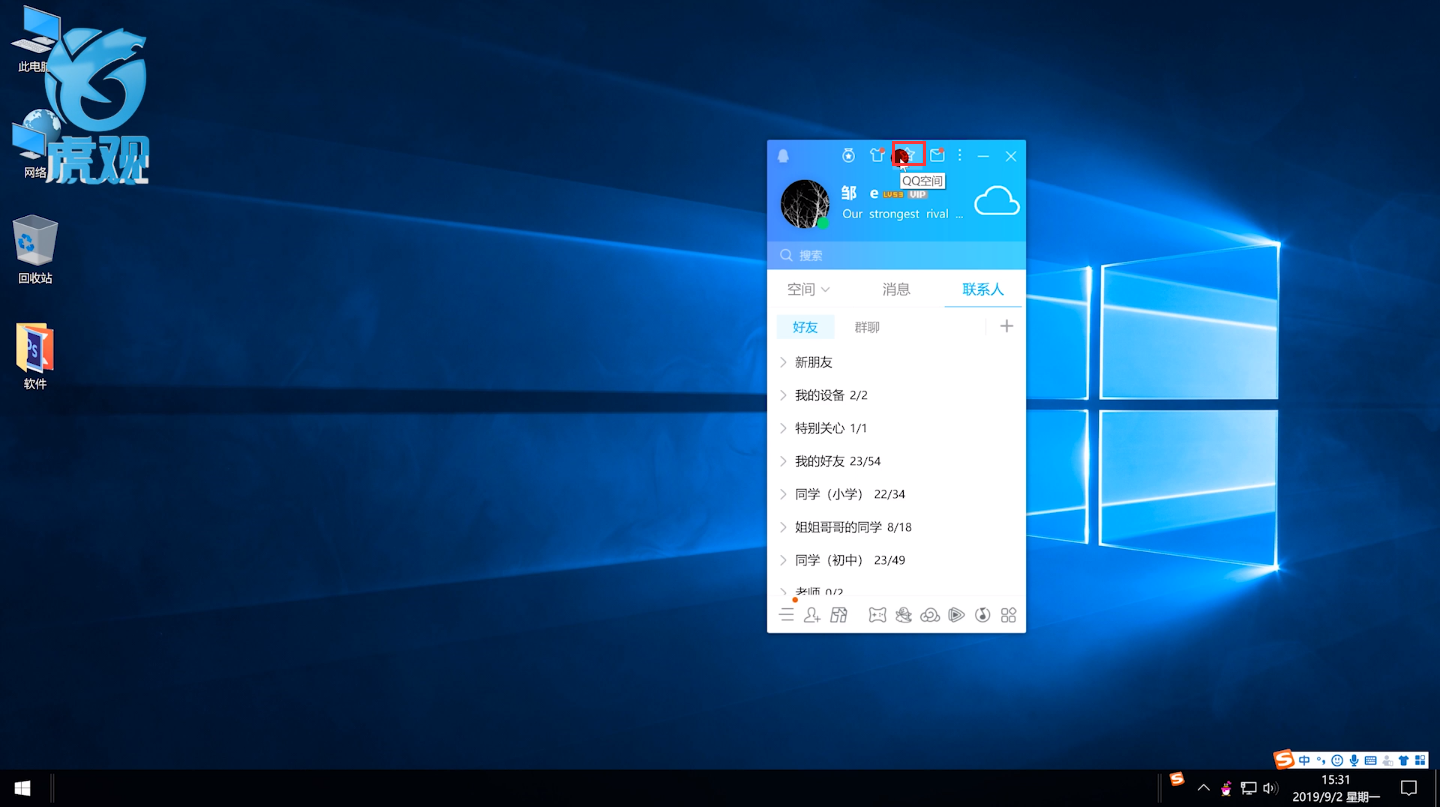
Task: Open Sogou skin T-shirt icon
Action: 1403,761
